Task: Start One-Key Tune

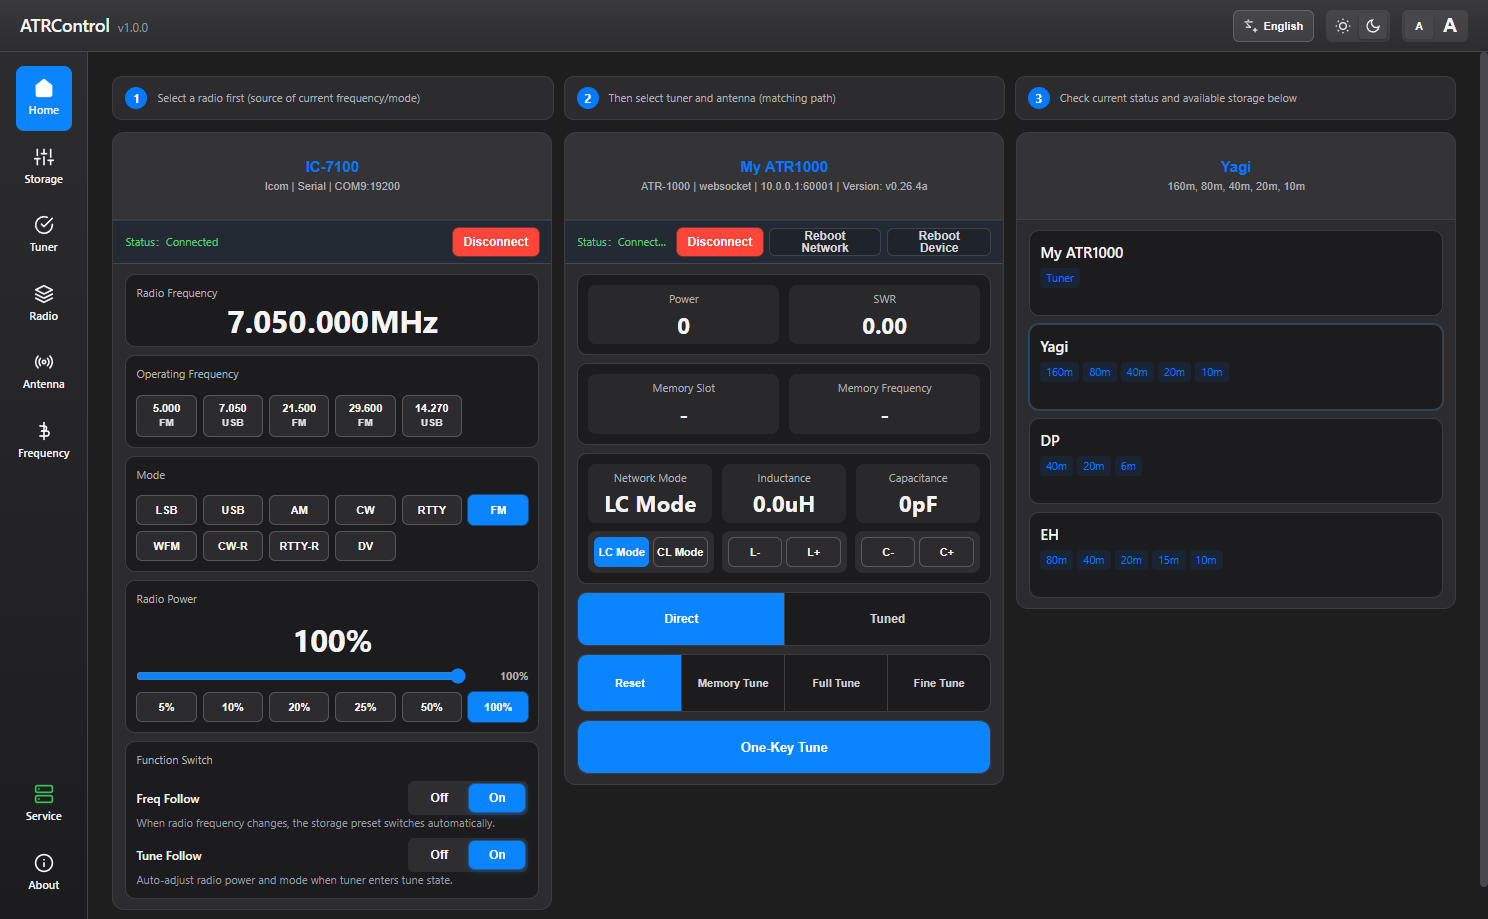Action: pyautogui.click(x=784, y=747)
